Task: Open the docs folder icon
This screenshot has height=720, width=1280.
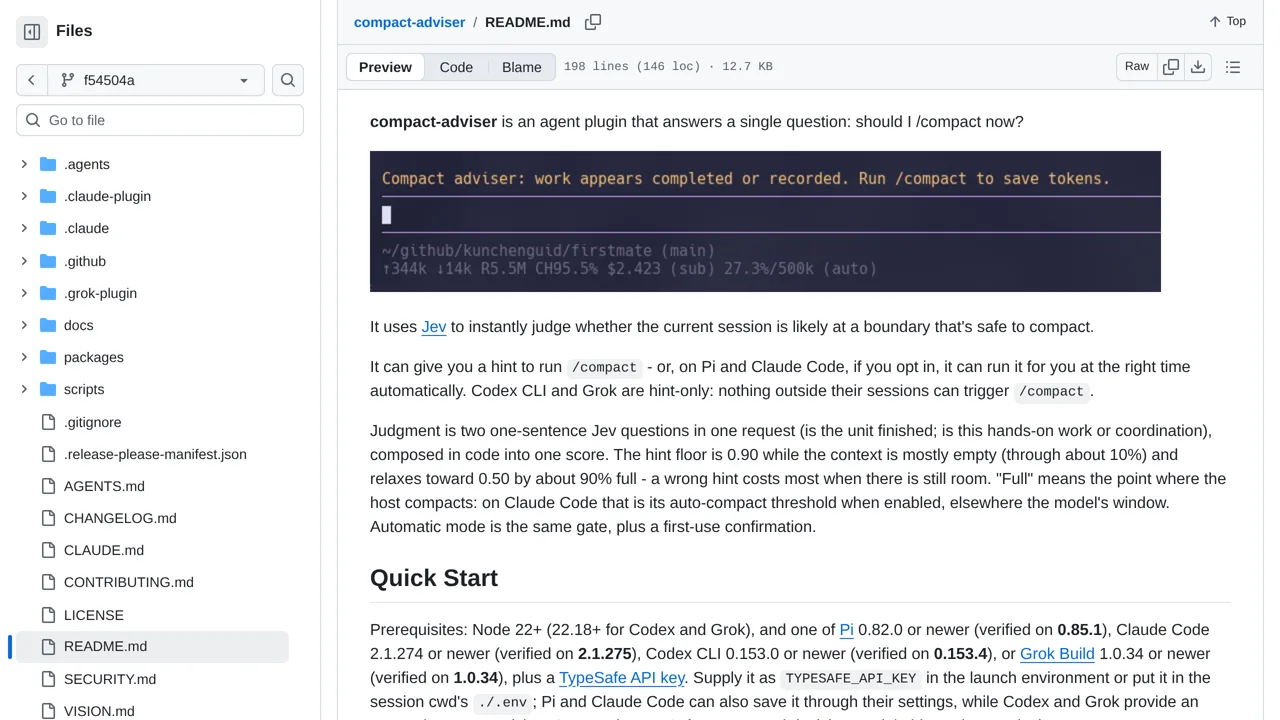Action: tap(48, 325)
